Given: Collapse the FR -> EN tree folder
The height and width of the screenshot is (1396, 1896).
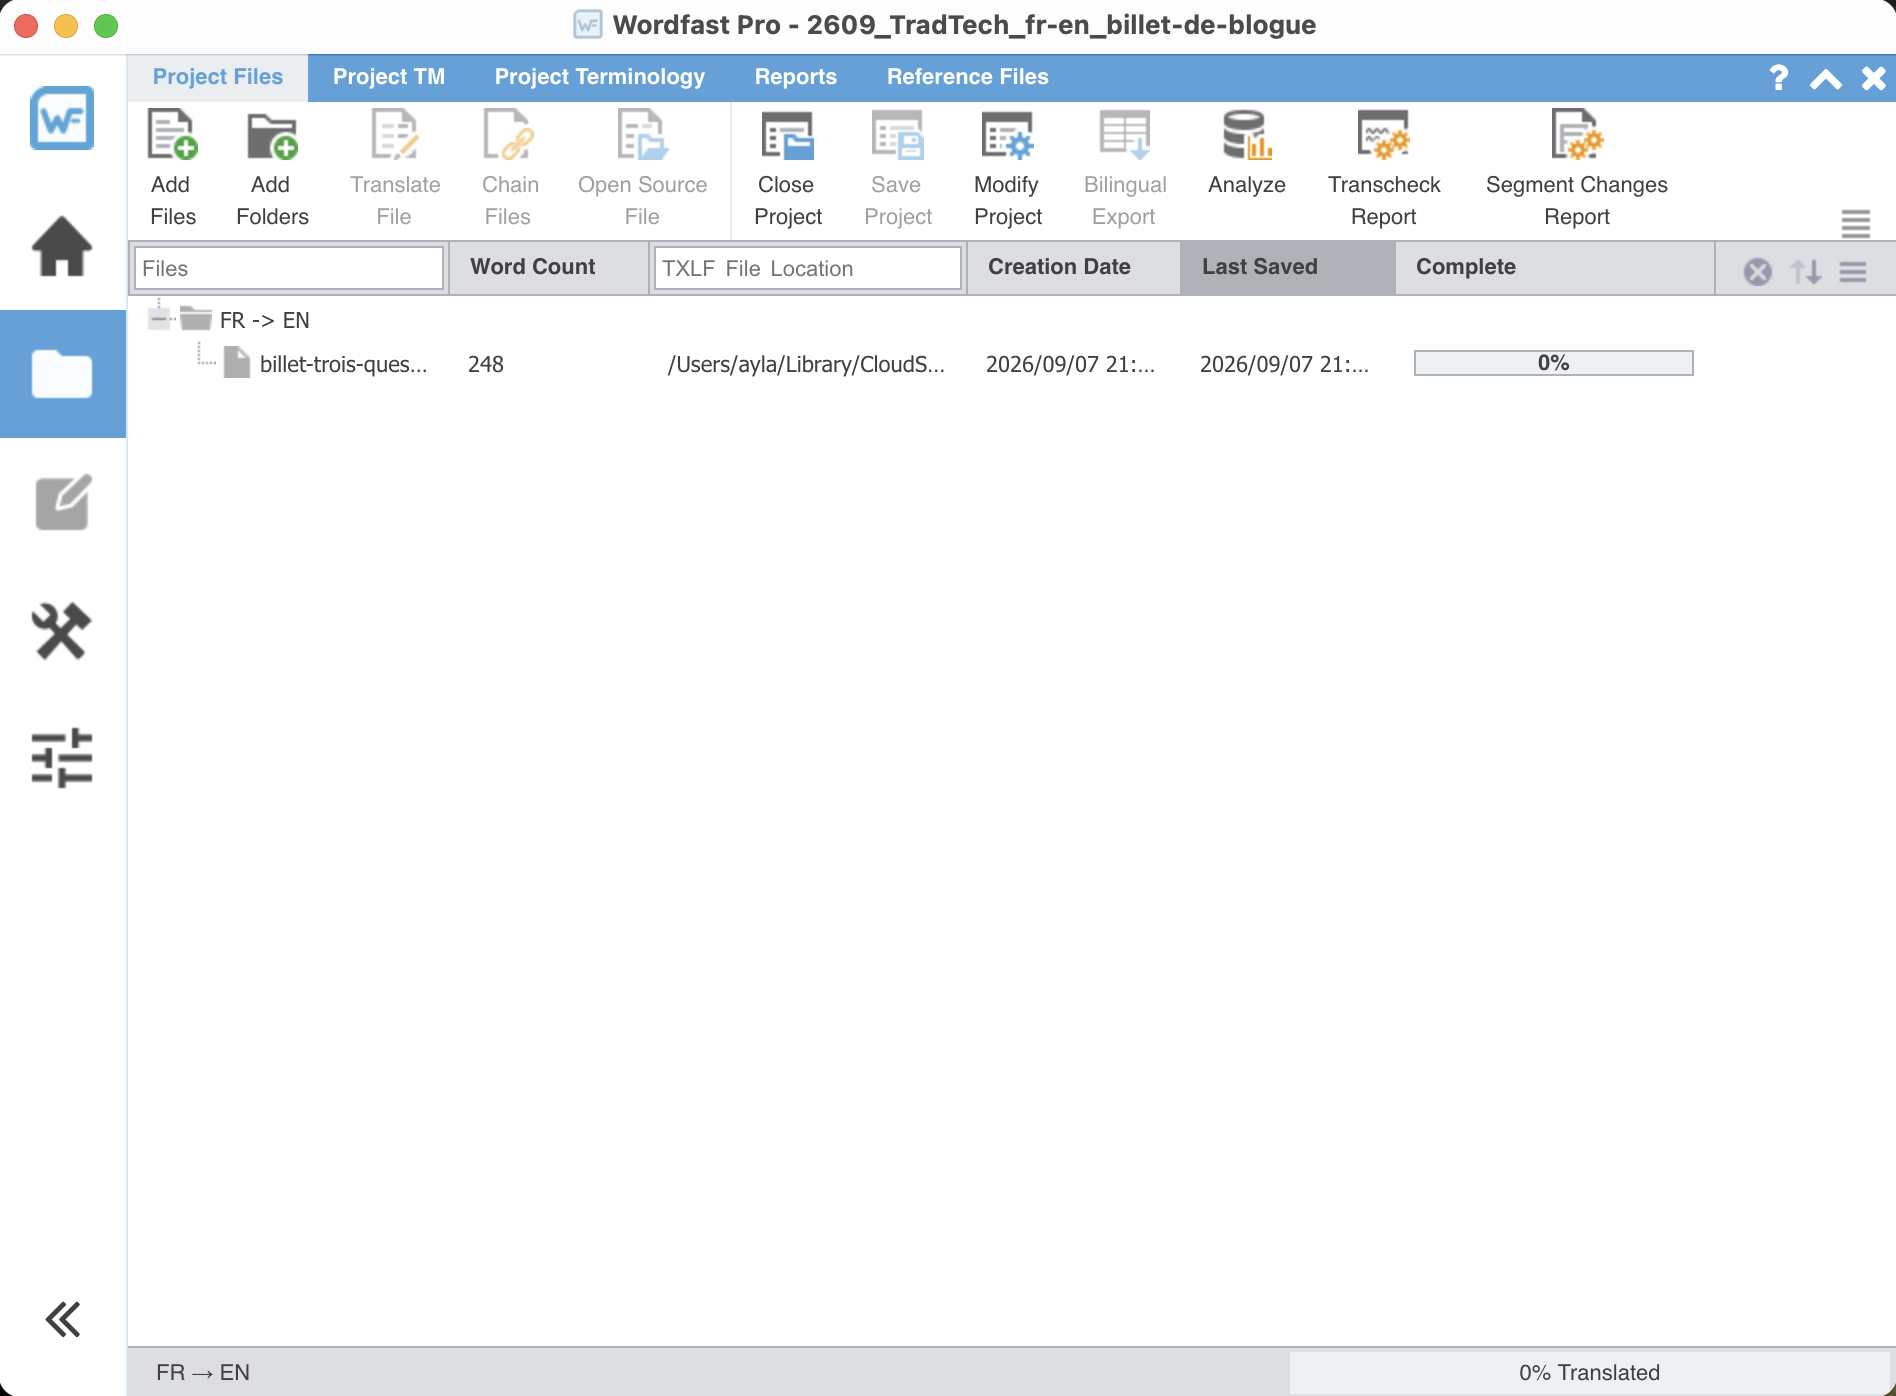Looking at the screenshot, I should (x=158, y=319).
